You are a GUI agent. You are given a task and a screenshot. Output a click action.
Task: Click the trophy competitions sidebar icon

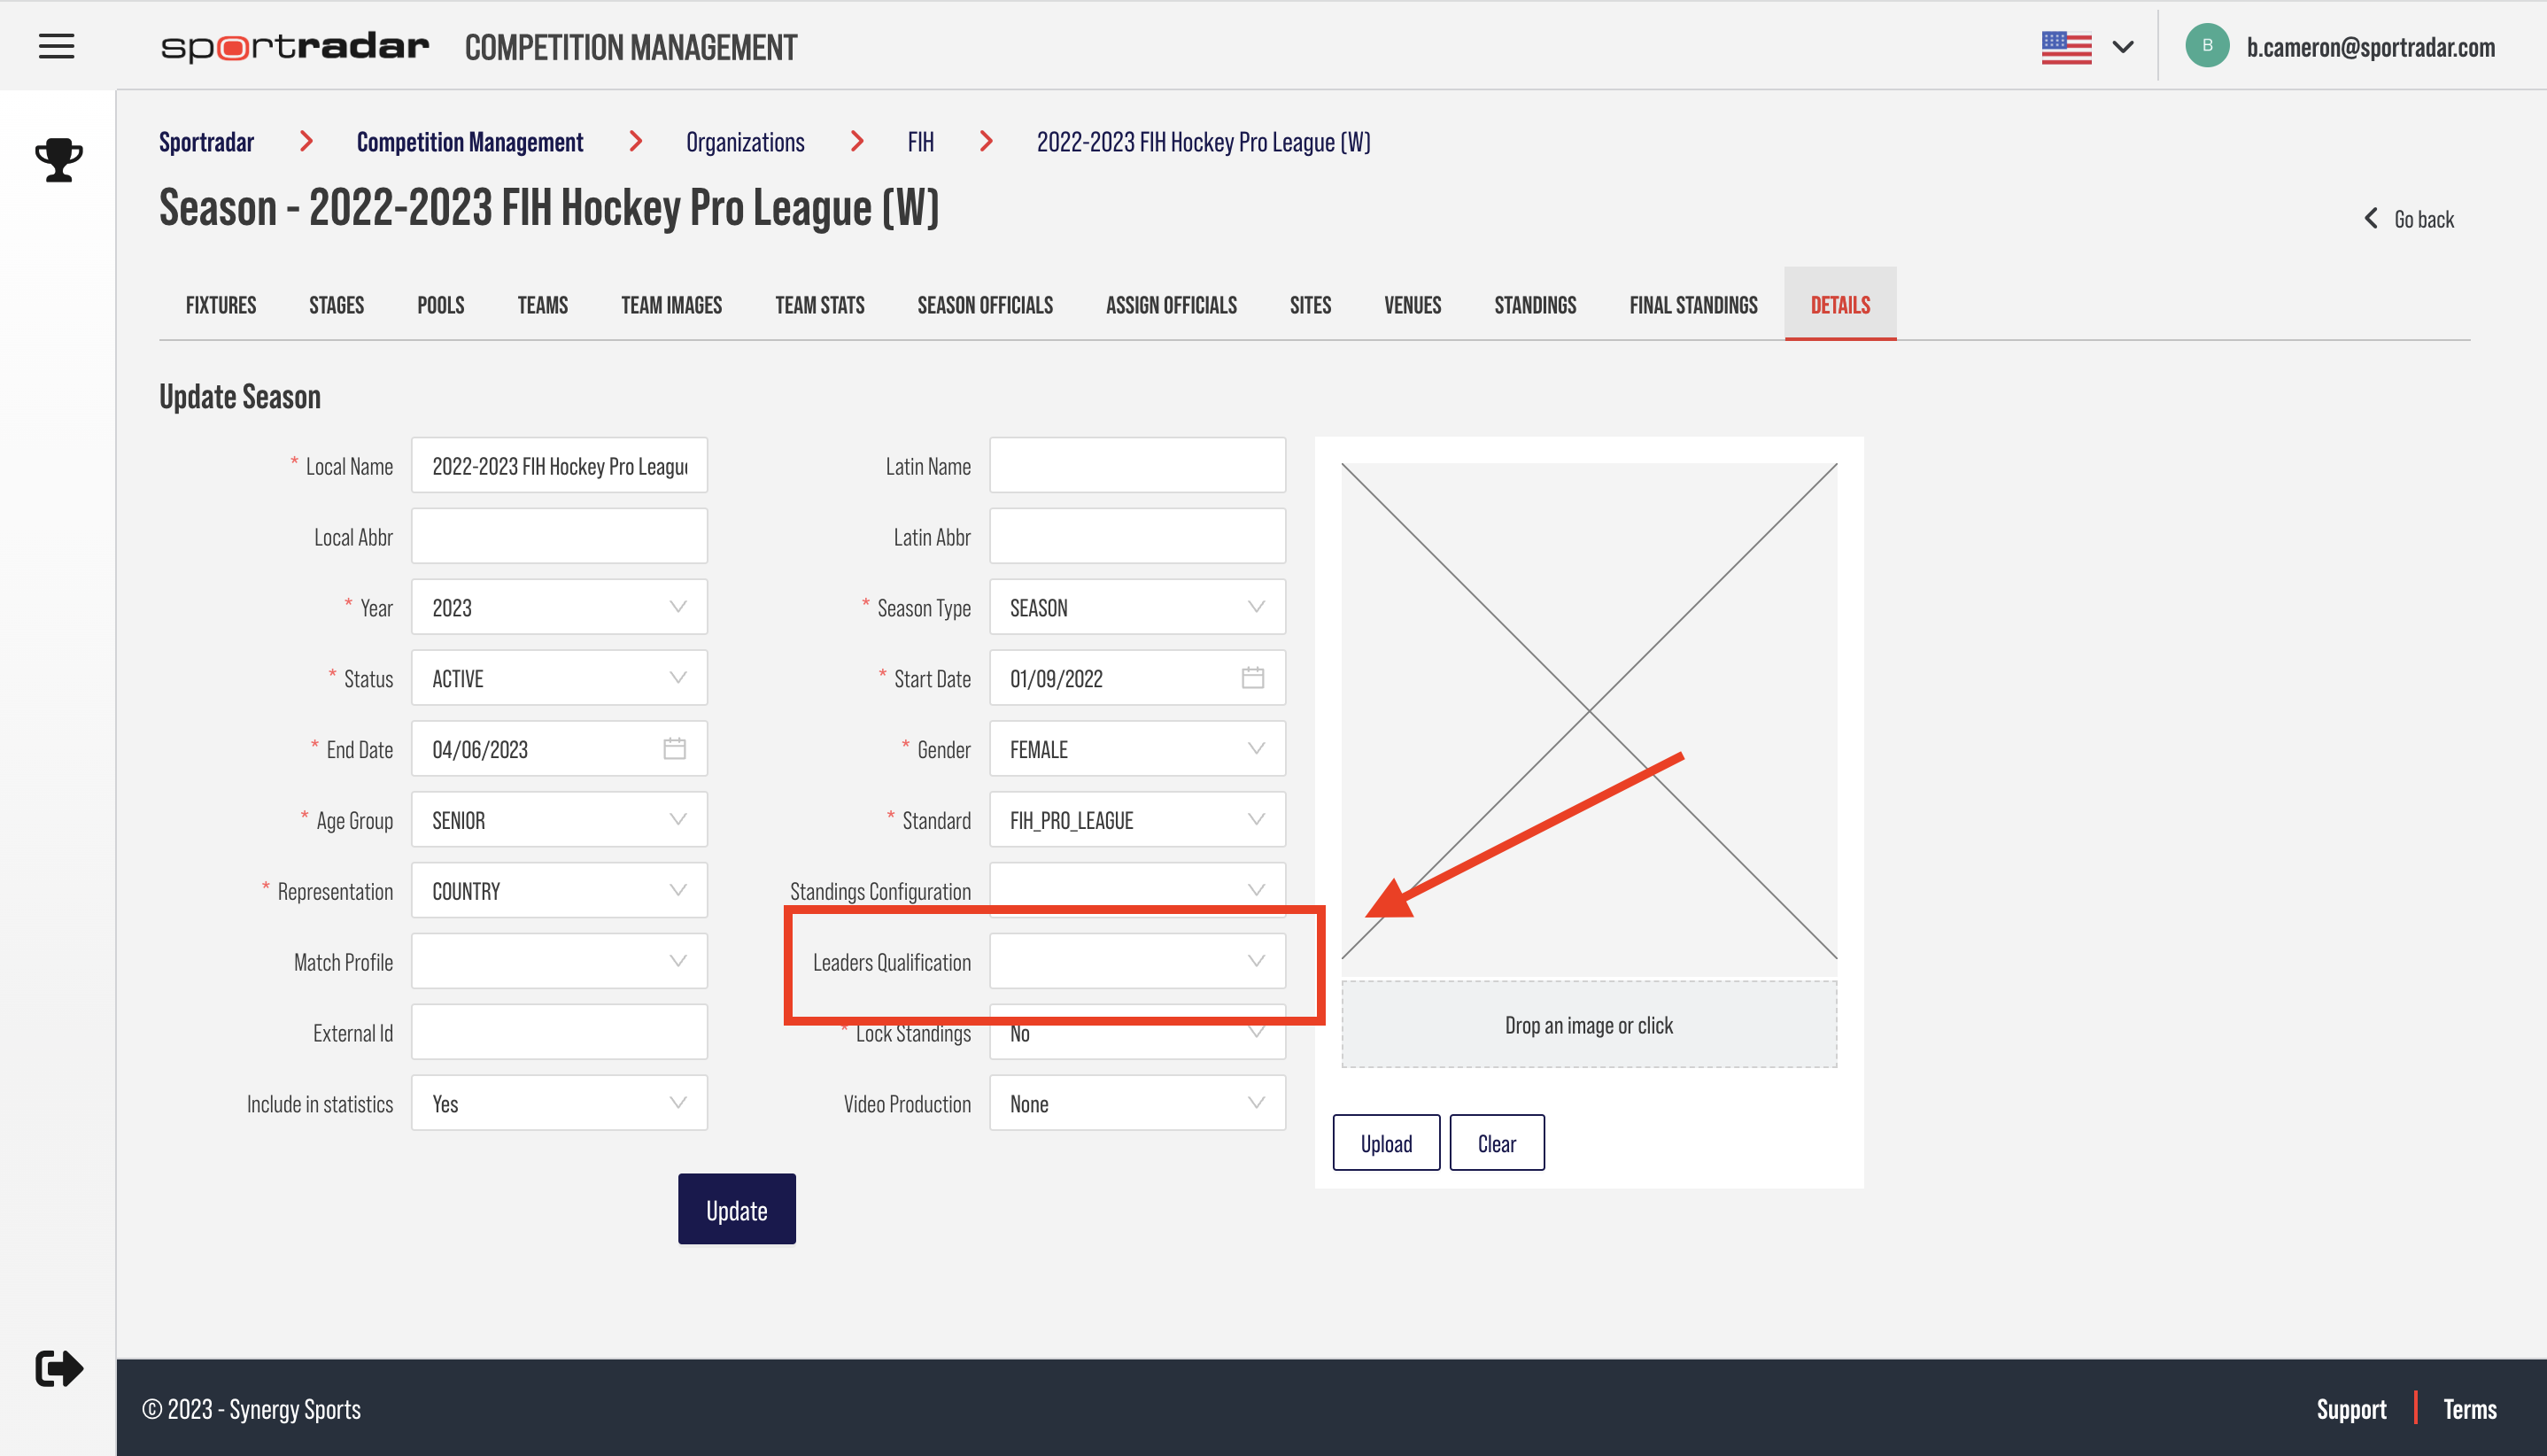59,160
